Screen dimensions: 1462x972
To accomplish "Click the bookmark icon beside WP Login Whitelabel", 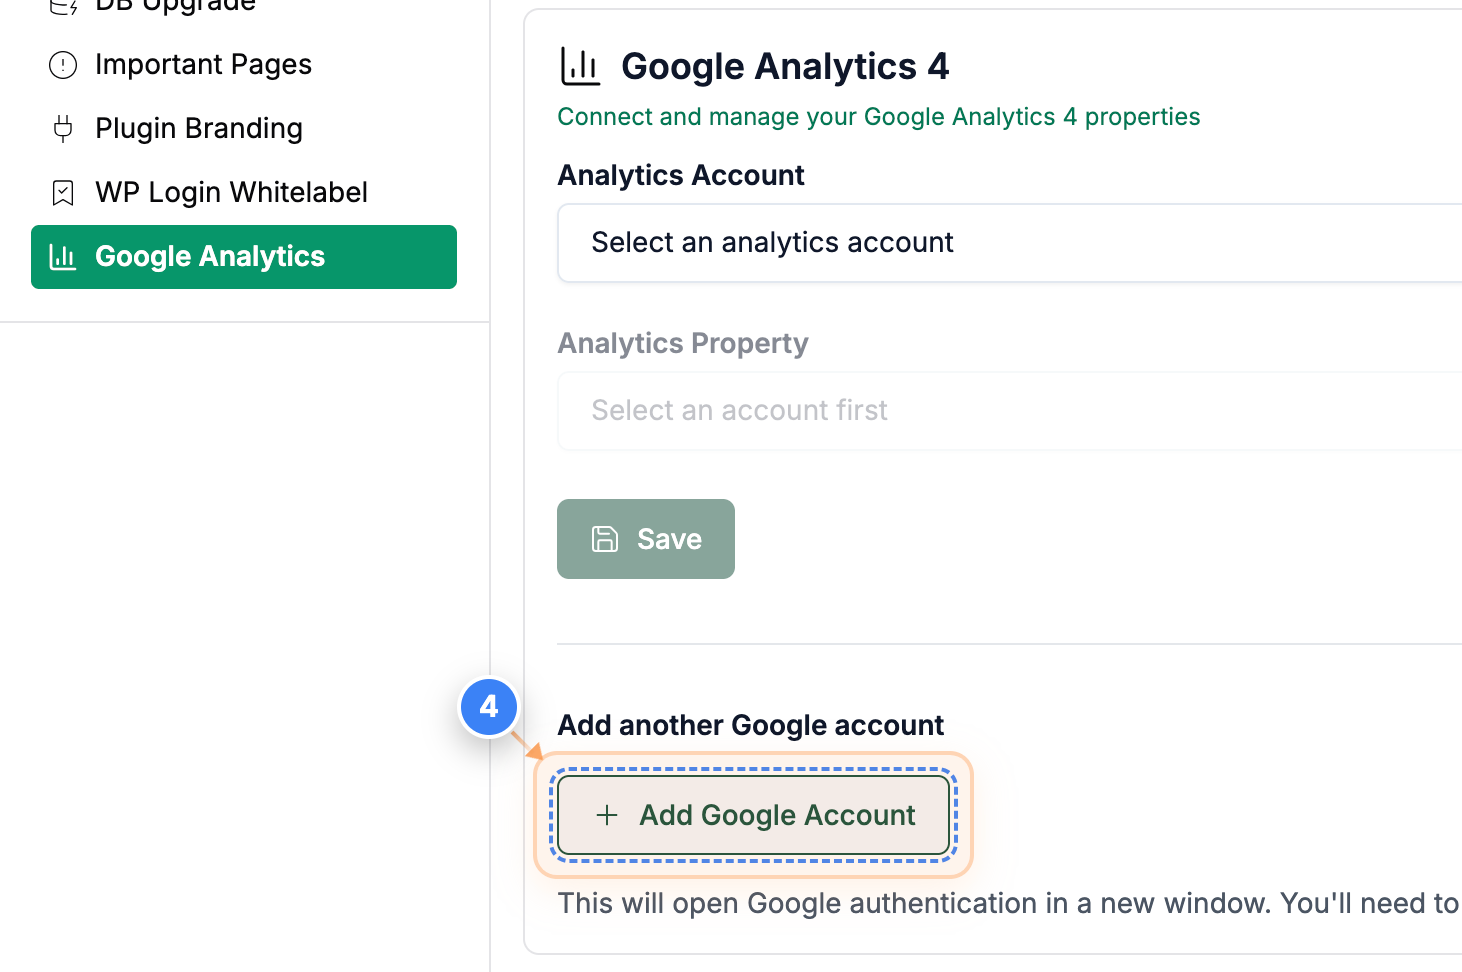I will (x=62, y=192).
